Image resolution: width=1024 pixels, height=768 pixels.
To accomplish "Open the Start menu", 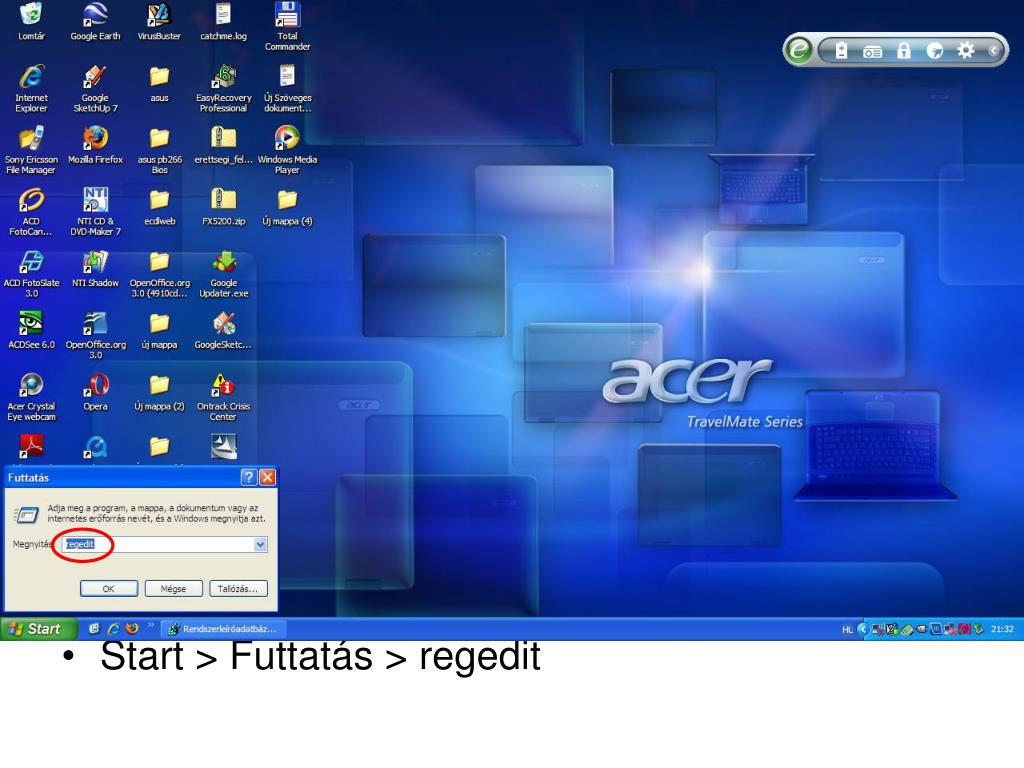I will pyautogui.click(x=39, y=629).
